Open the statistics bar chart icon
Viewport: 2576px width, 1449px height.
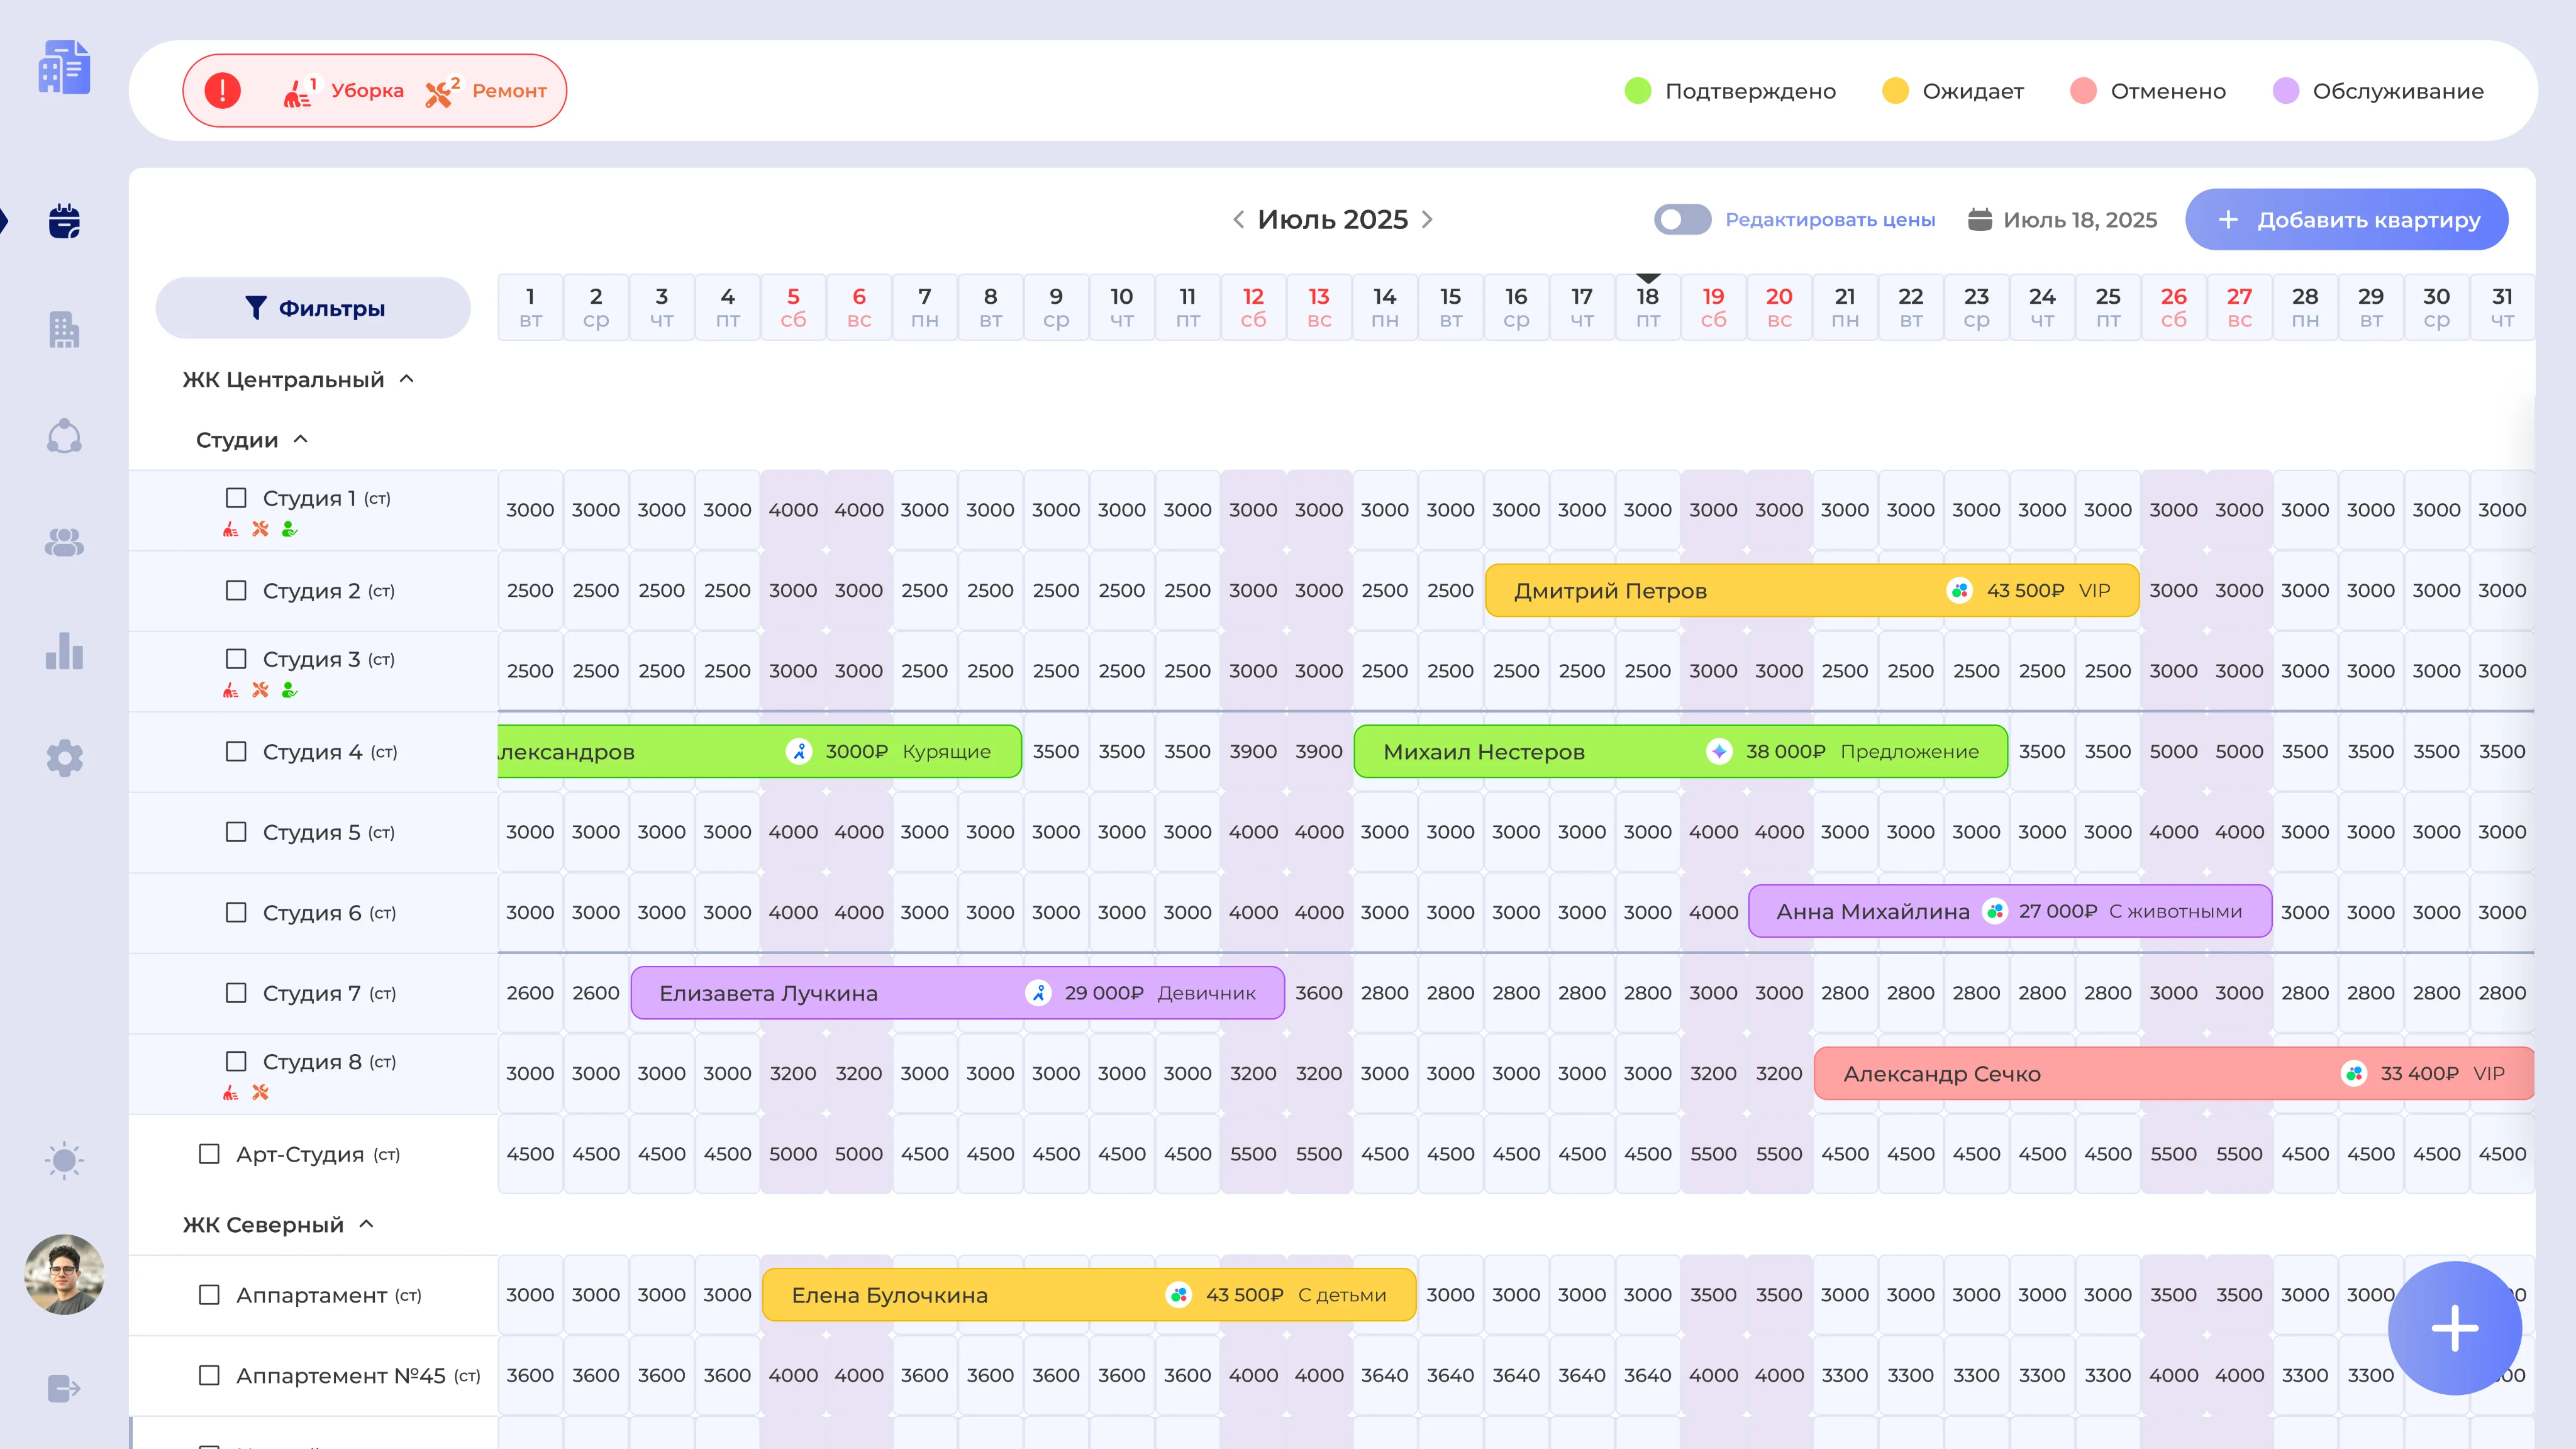[x=65, y=651]
